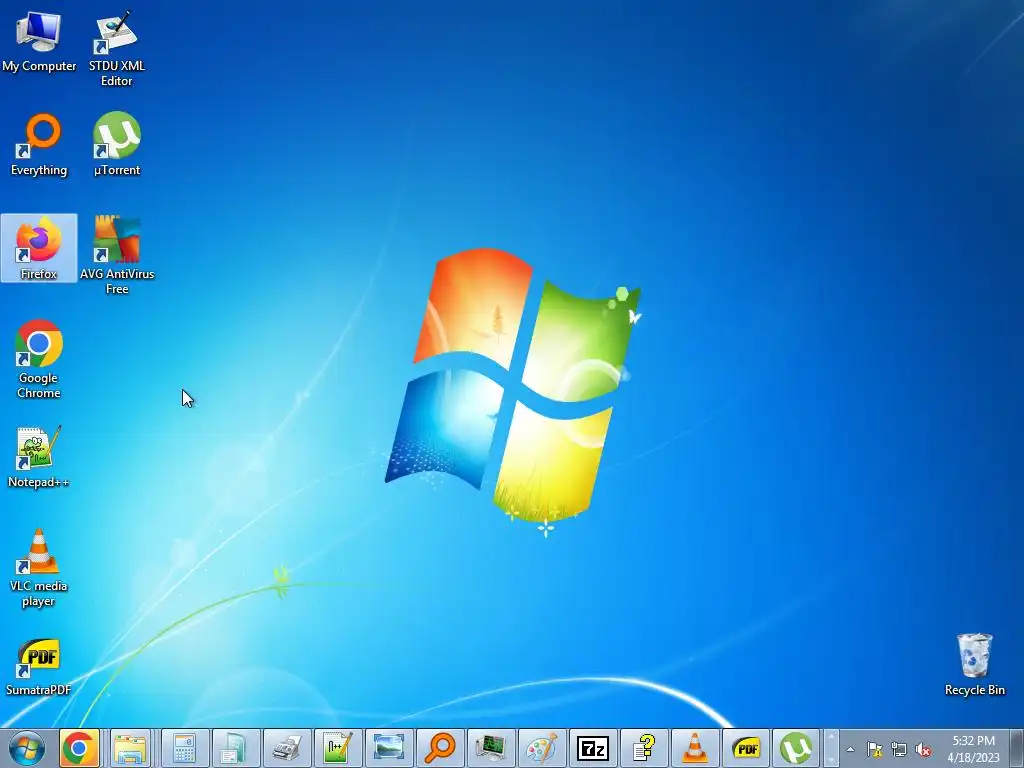Viewport: 1024px width, 768px height.
Task: Select the Recycle Bin icon
Action: pyautogui.click(x=974, y=664)
